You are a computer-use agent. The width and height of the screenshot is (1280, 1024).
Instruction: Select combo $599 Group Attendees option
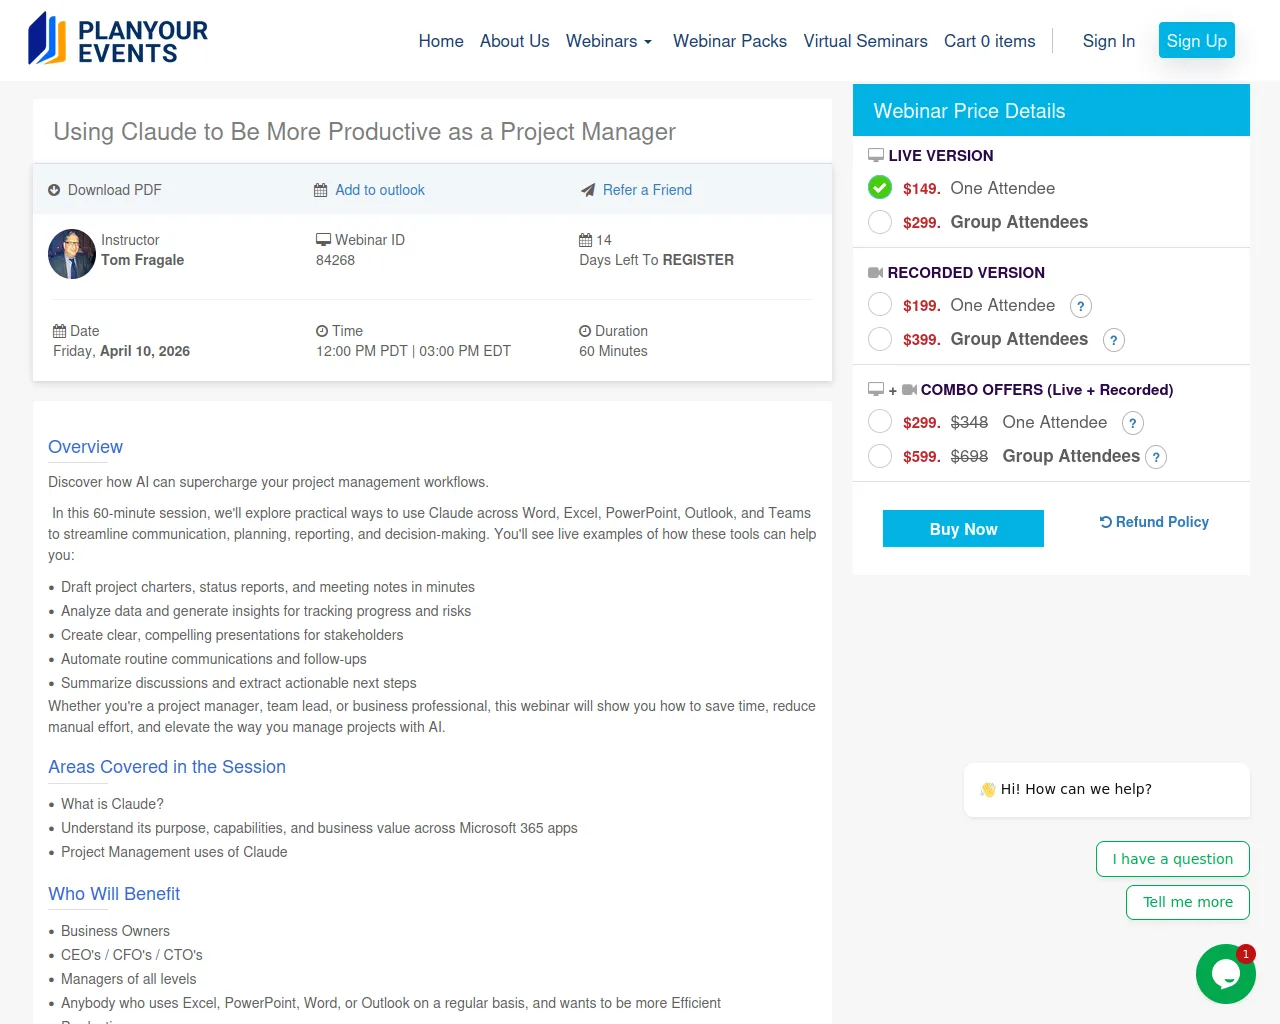880,456
